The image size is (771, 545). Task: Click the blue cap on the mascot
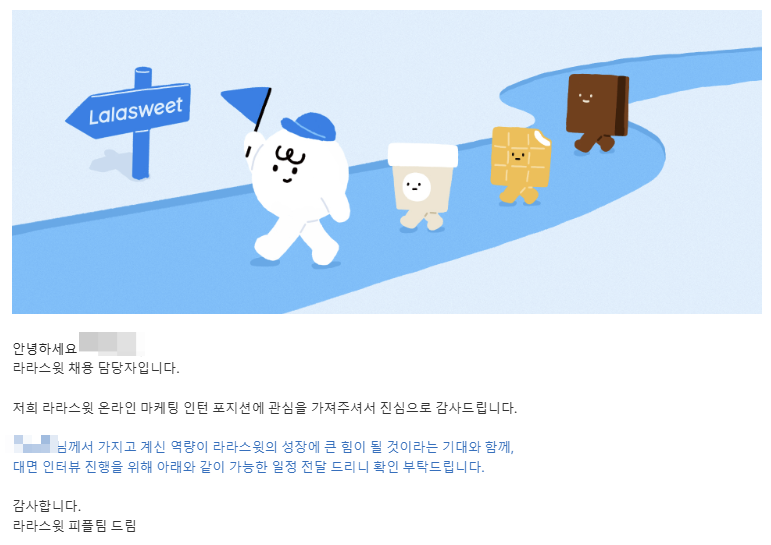pos(309,126)
